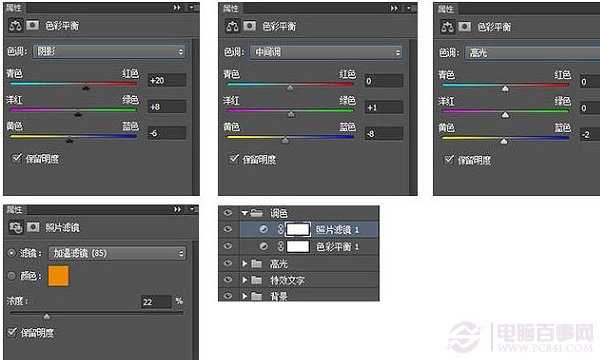Click folder icon of 背景 group
The height and width of the screenshot is (360, 600).
point(256,296)
